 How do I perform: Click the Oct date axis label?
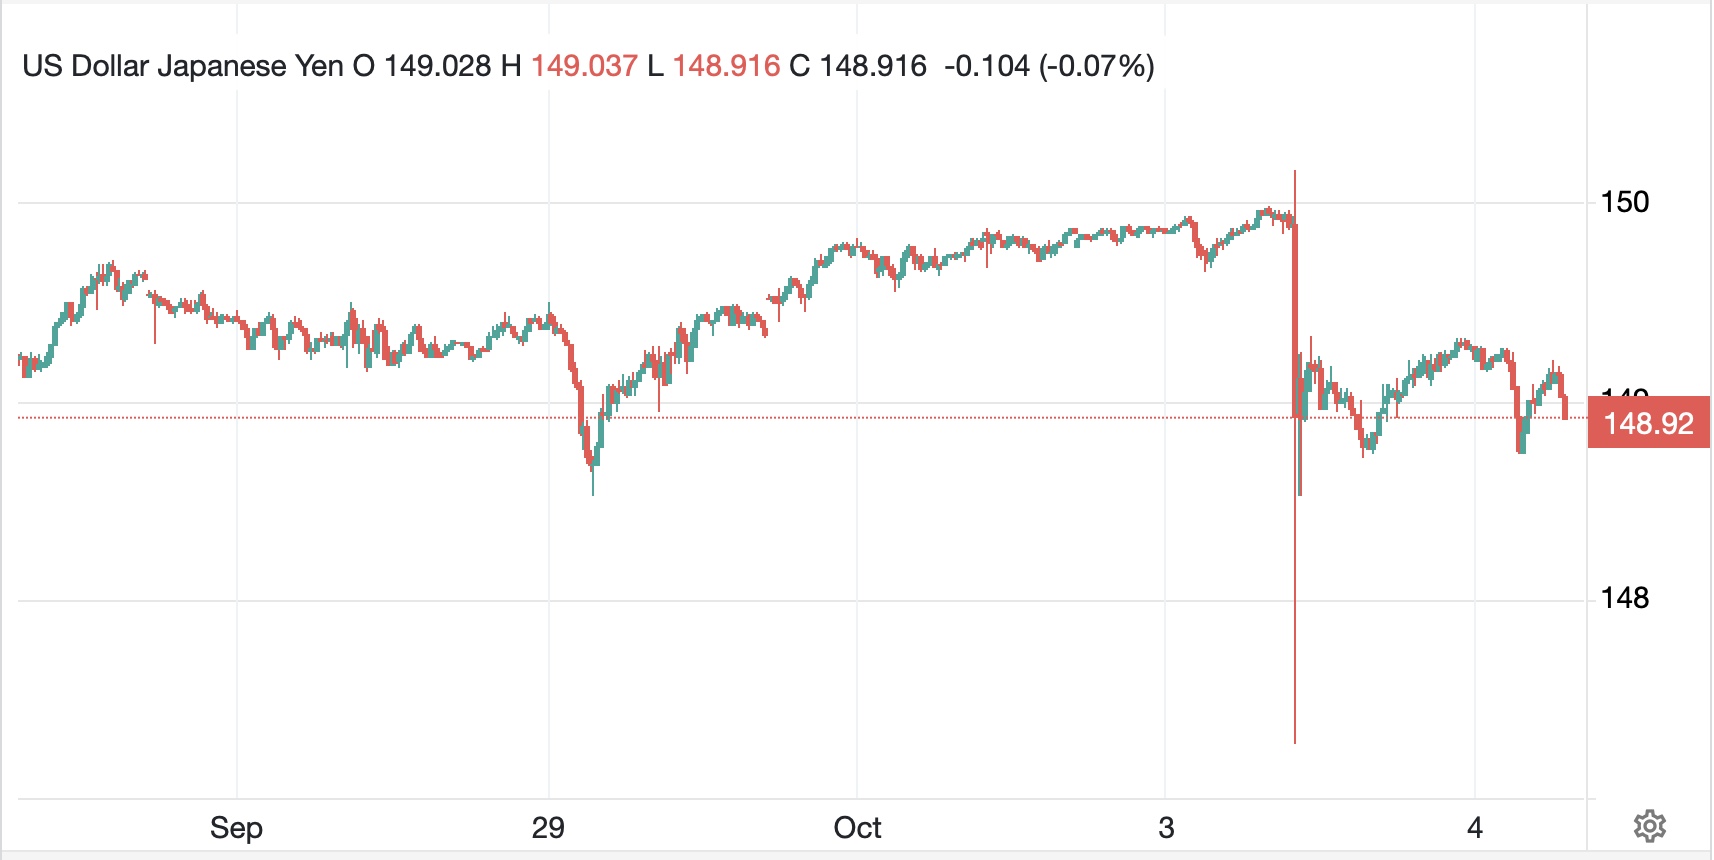coord(857,828)
